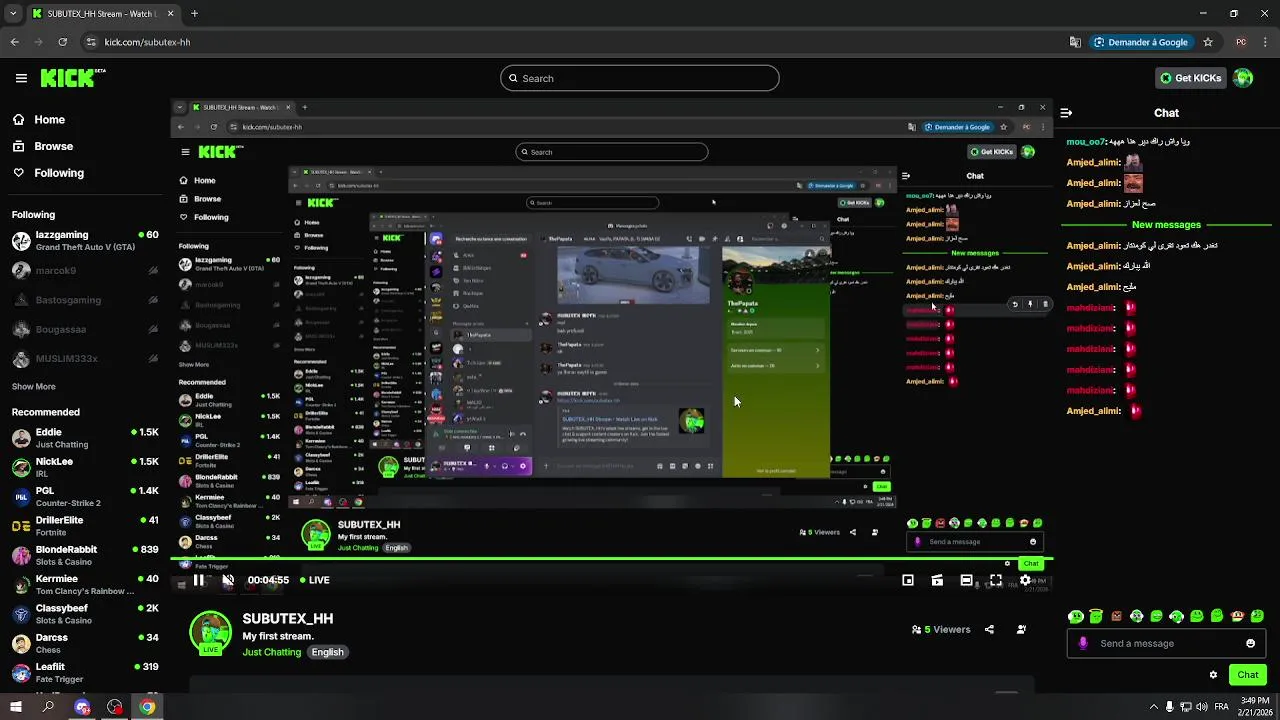This screenshot has height=720, width=1280.
Task: Enable mini player mode
Action: 908,580
